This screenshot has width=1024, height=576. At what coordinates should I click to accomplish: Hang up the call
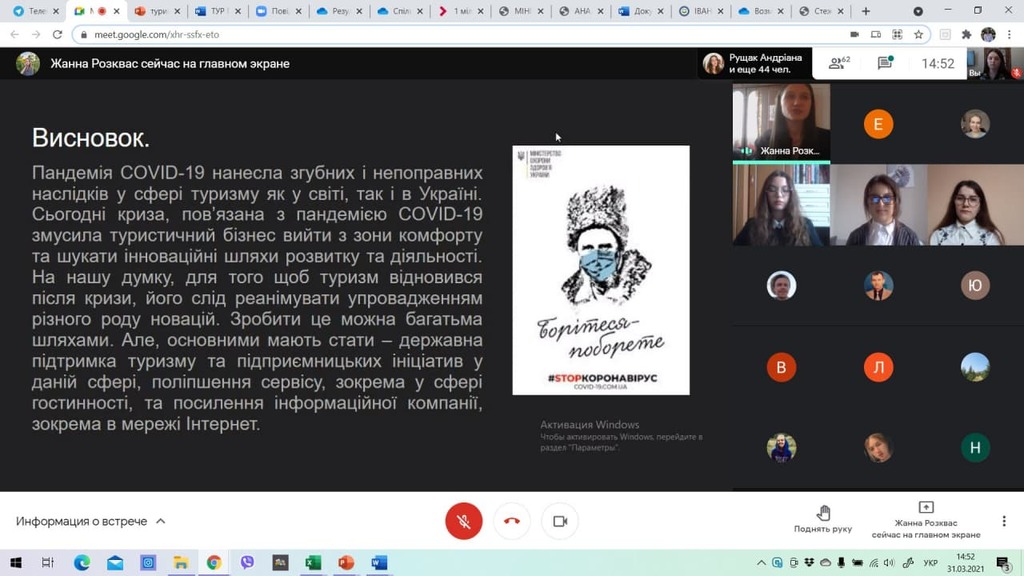(512, 521)
